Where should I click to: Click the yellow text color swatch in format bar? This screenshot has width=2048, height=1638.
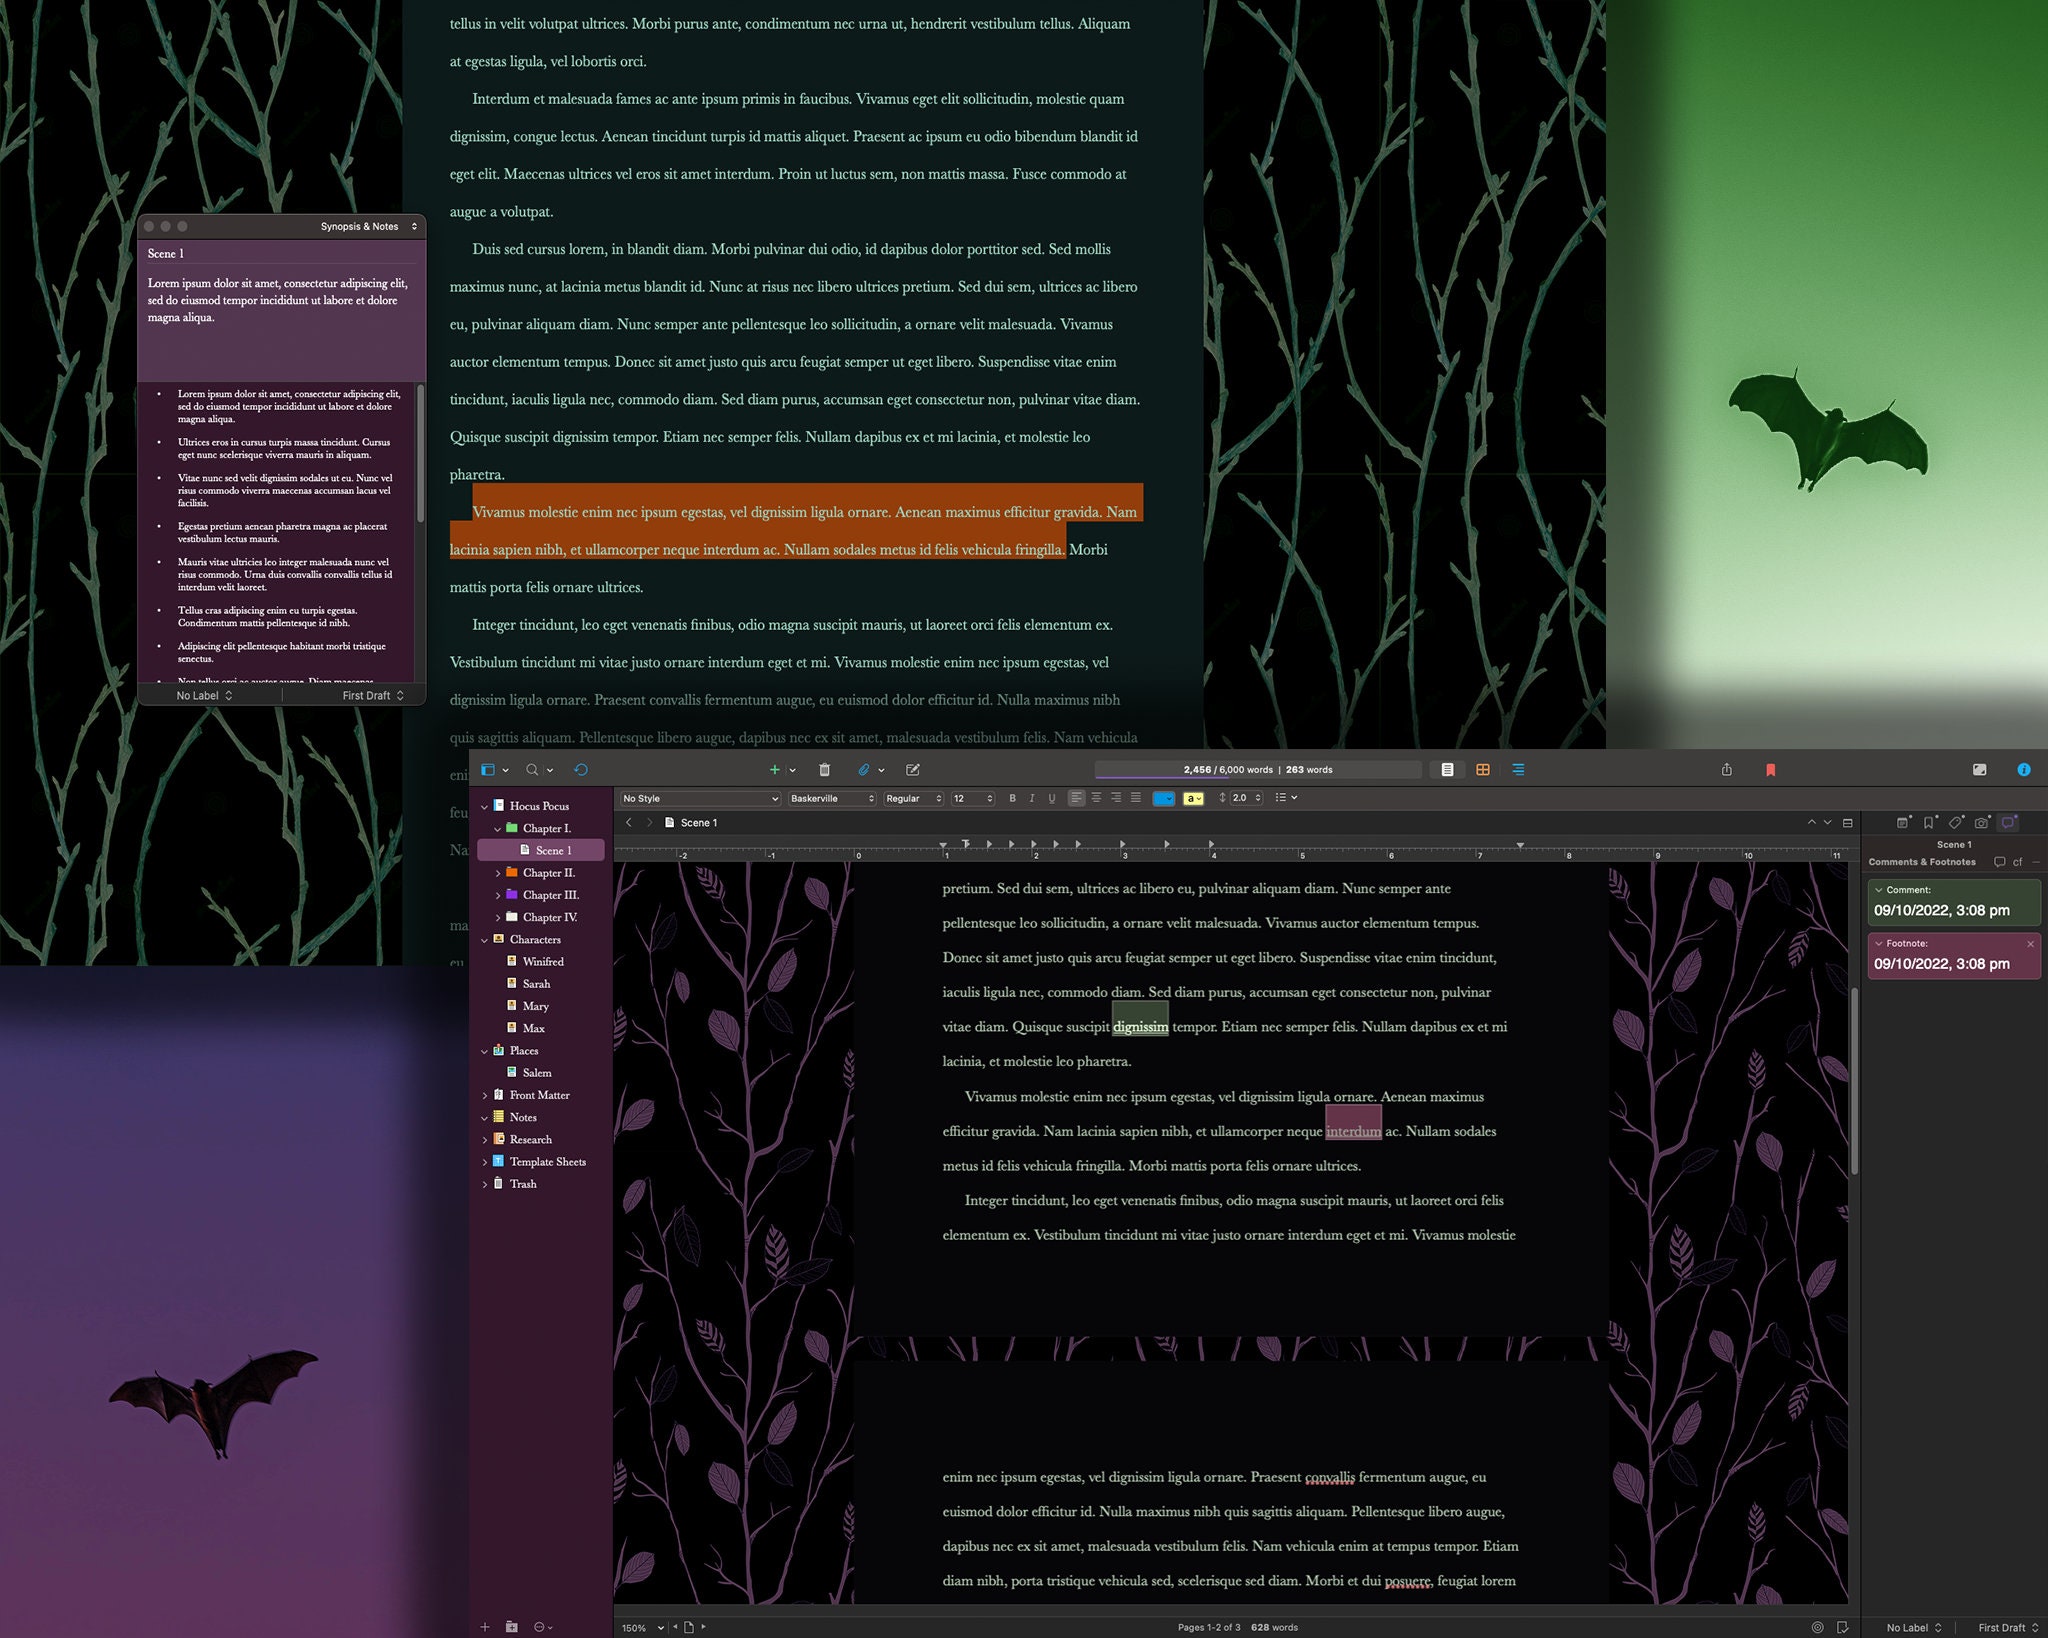(x=1194, y=798)
